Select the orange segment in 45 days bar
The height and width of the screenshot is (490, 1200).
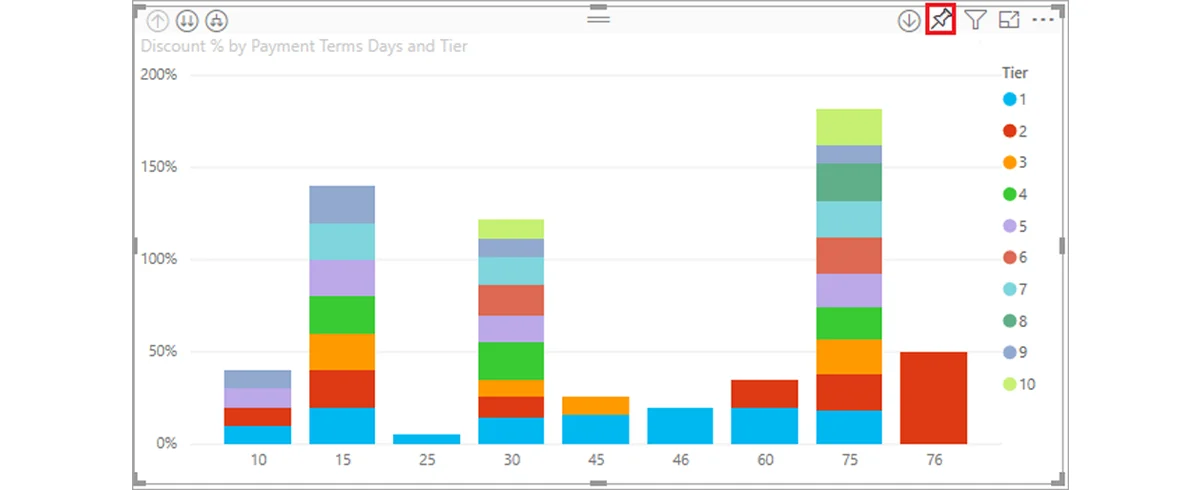(x=596, y=405)
